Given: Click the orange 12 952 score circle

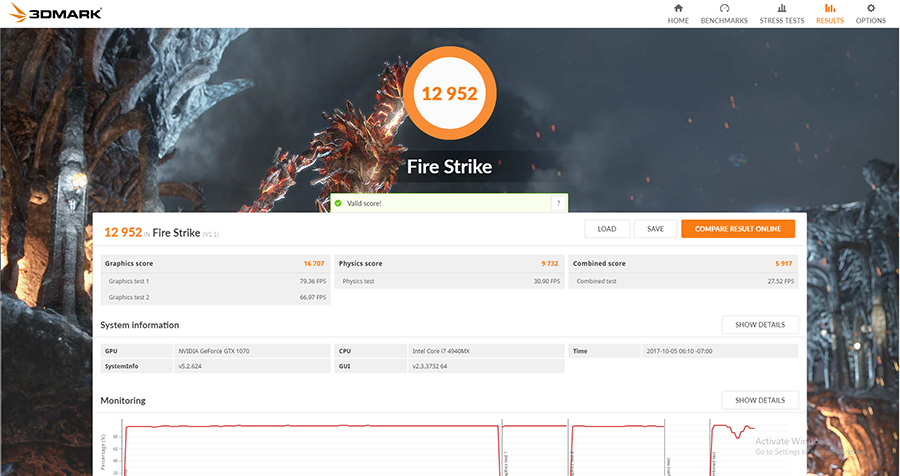Looking at the screenshot, I should 449,95.
